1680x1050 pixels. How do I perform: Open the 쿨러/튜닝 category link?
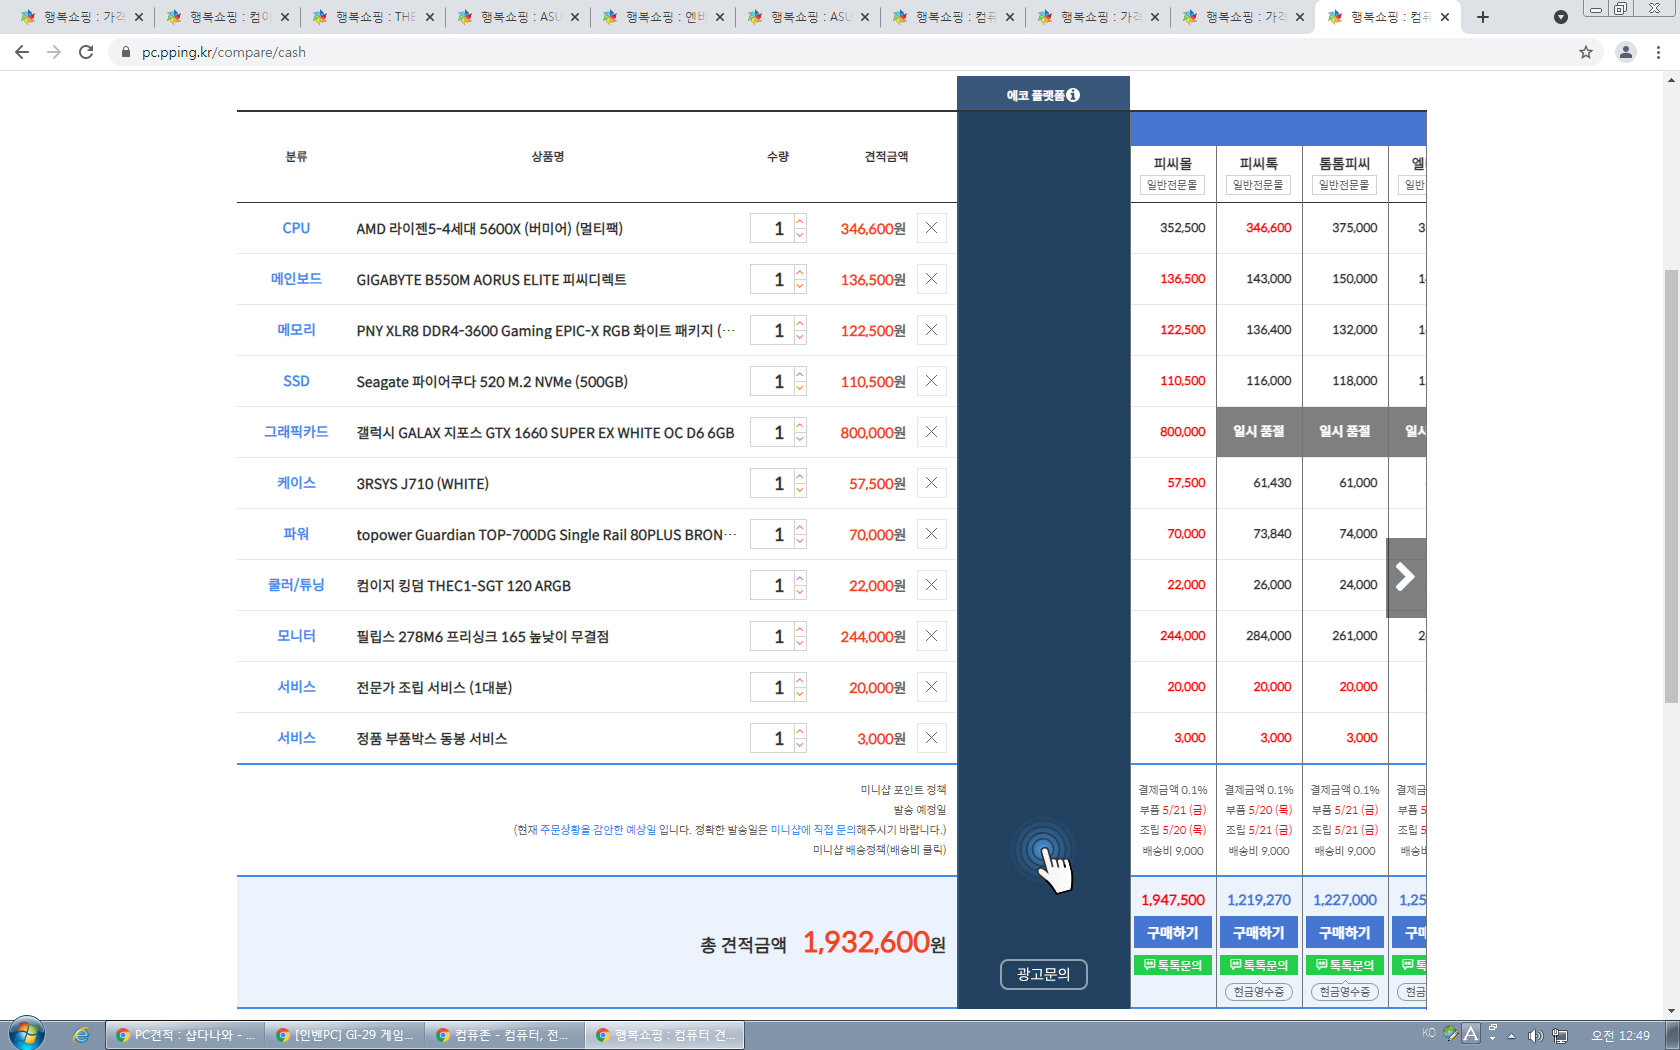pos(296,585)
